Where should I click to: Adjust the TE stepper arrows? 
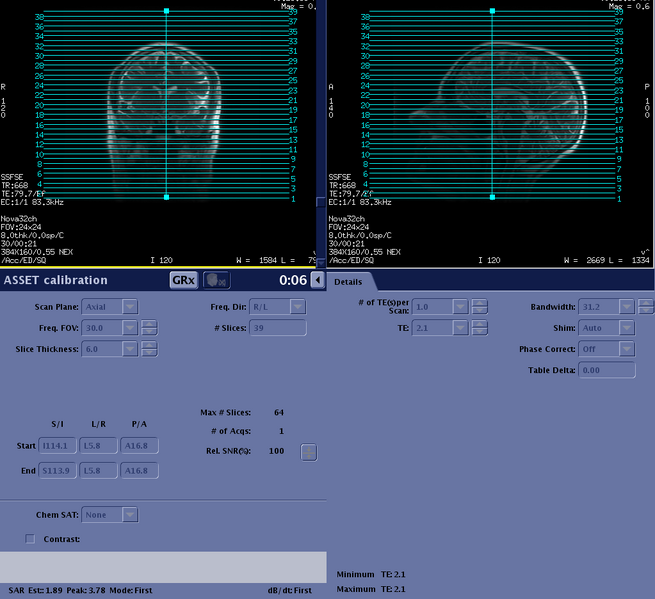[x=479, y=328]
